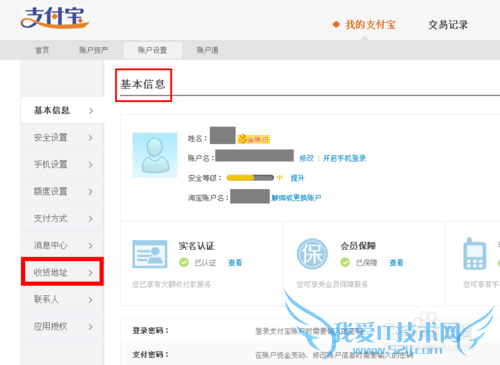Click 查看 under 会员保障
This screenshot has width=500, height=365.
[x=396, y=263]
